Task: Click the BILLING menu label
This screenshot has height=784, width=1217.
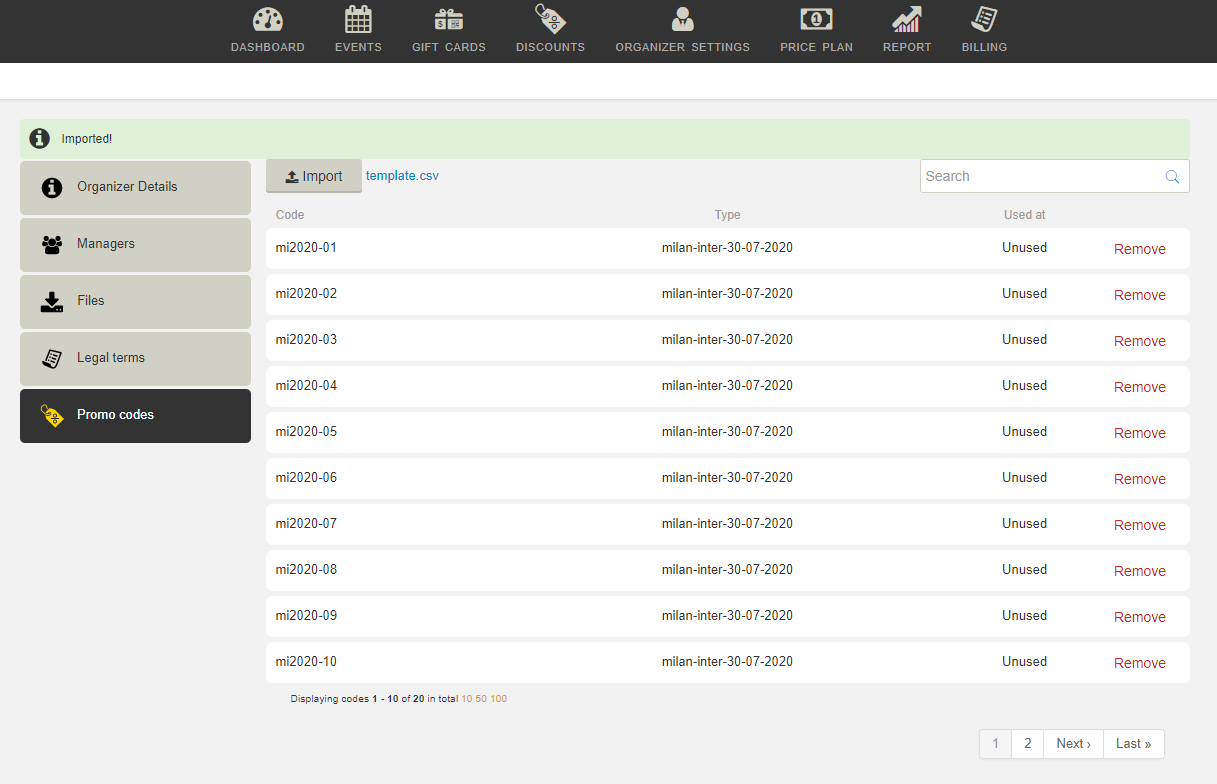Action: click(x=984, y=47)
